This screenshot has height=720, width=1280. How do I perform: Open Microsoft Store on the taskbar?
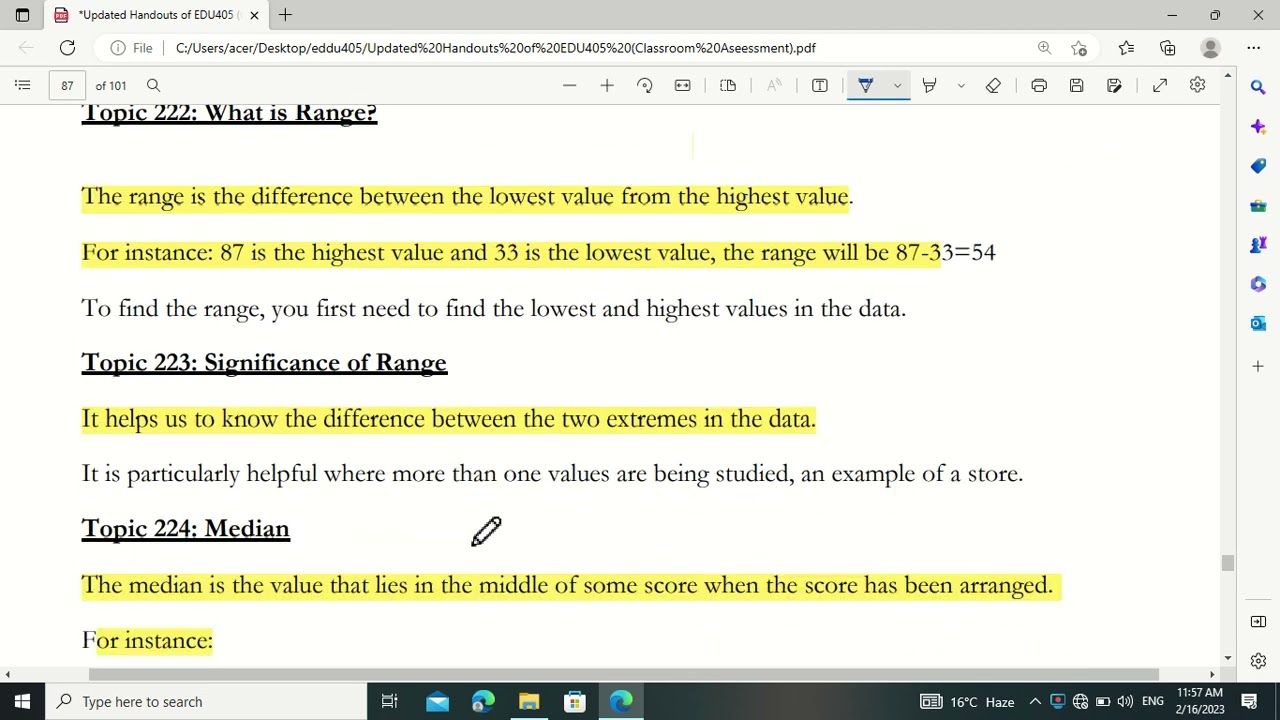pos(575,701)
